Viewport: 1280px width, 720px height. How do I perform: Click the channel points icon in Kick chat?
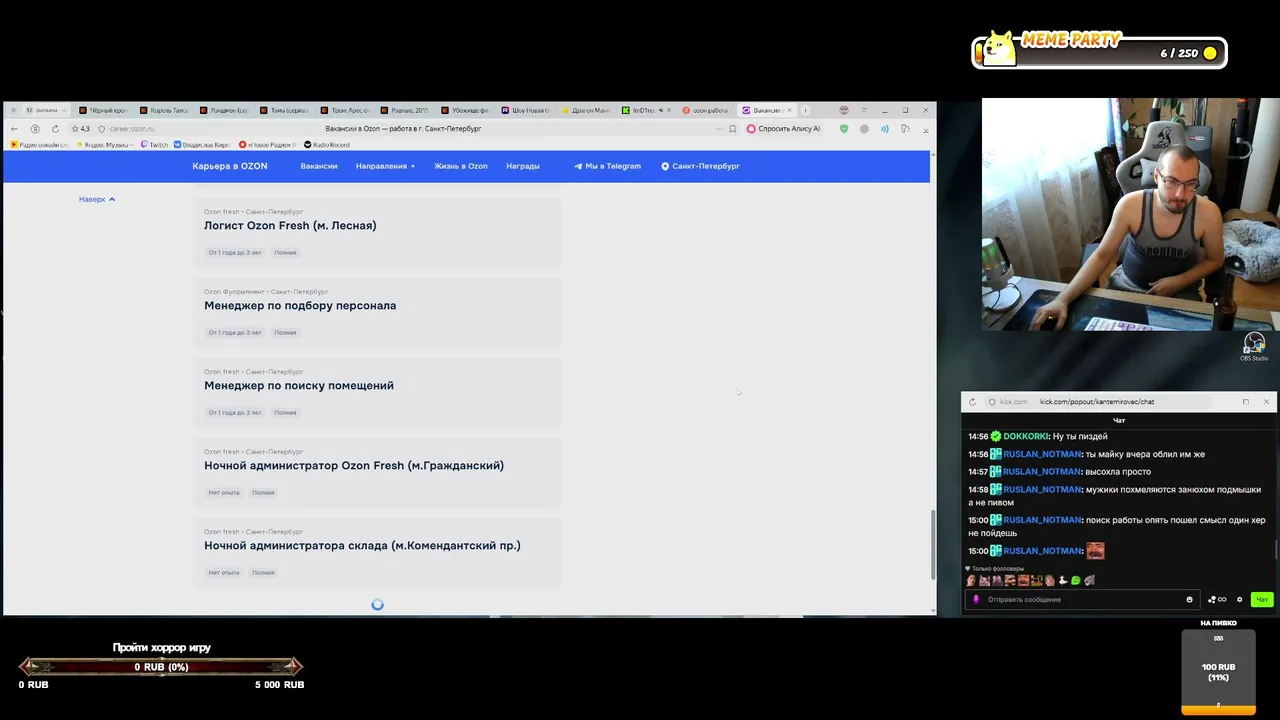pos(1217,600)
